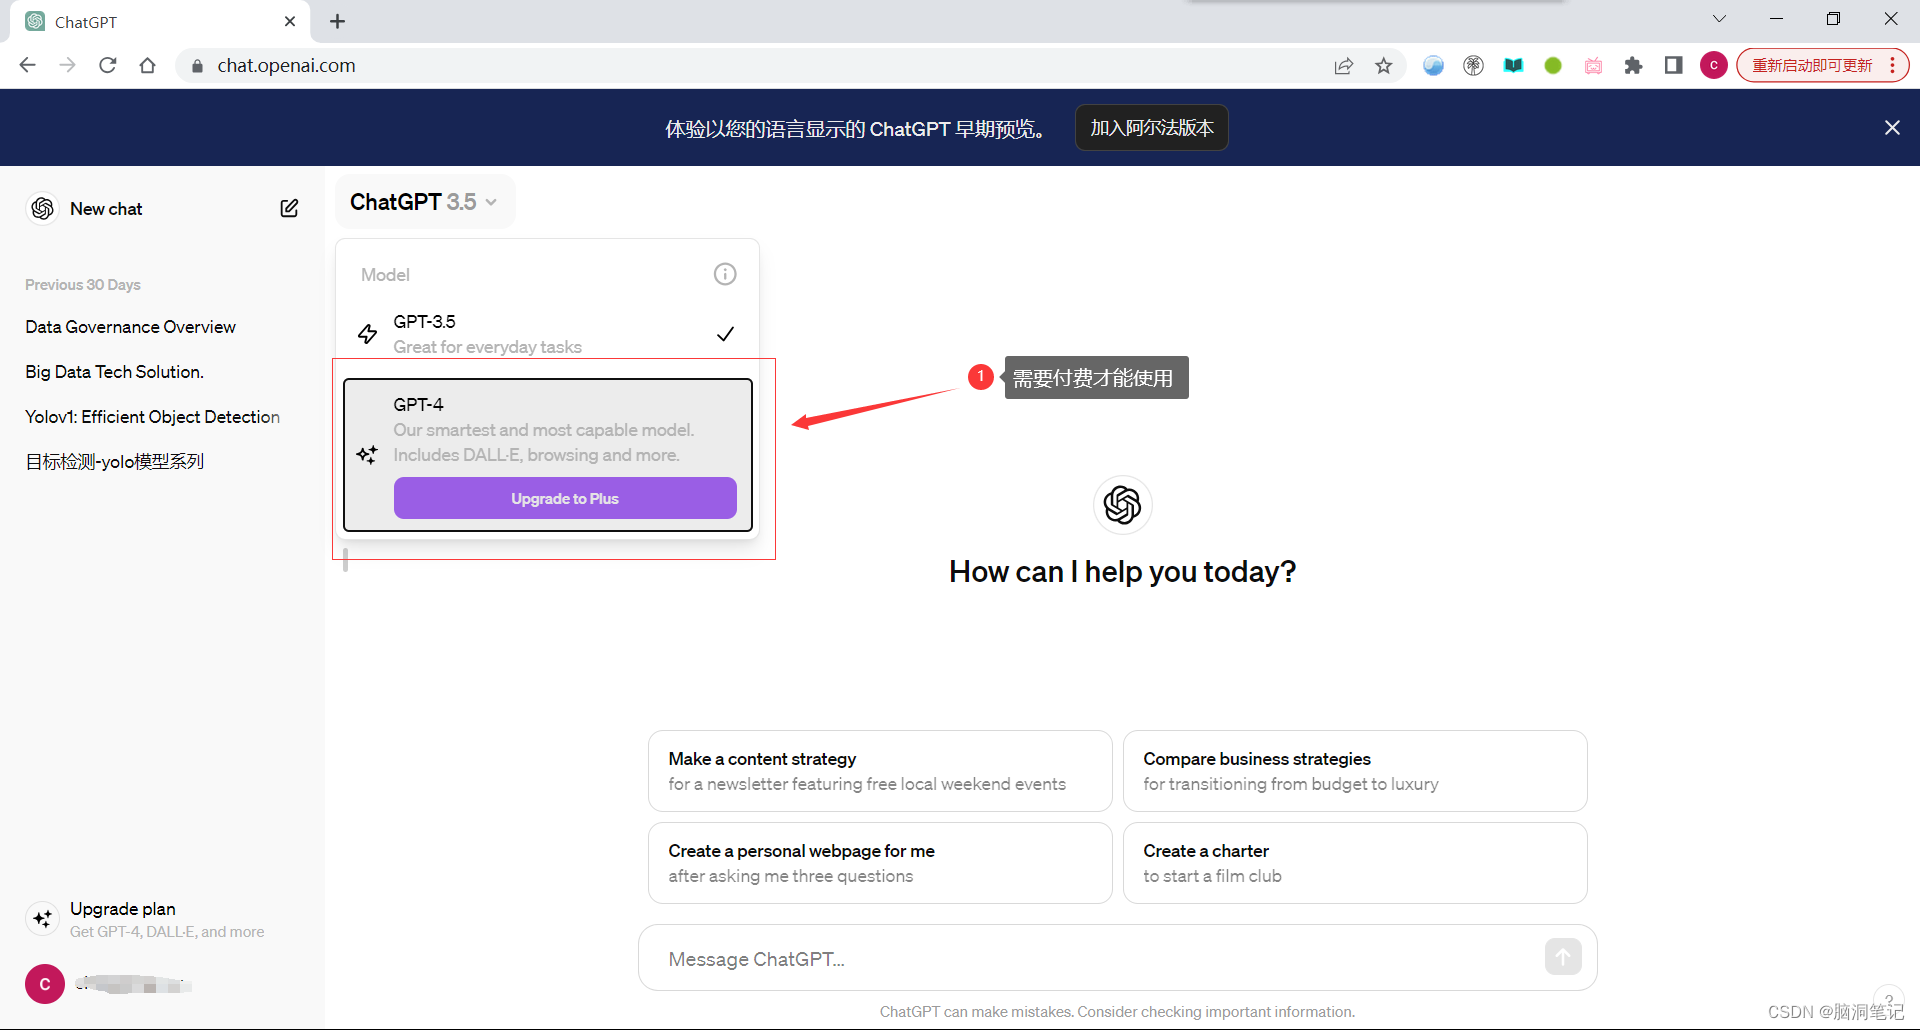Choose Create a personal webpage suggestion
The width and height of the screenshot is (1920, 1030).
click(x=880, y=863)
